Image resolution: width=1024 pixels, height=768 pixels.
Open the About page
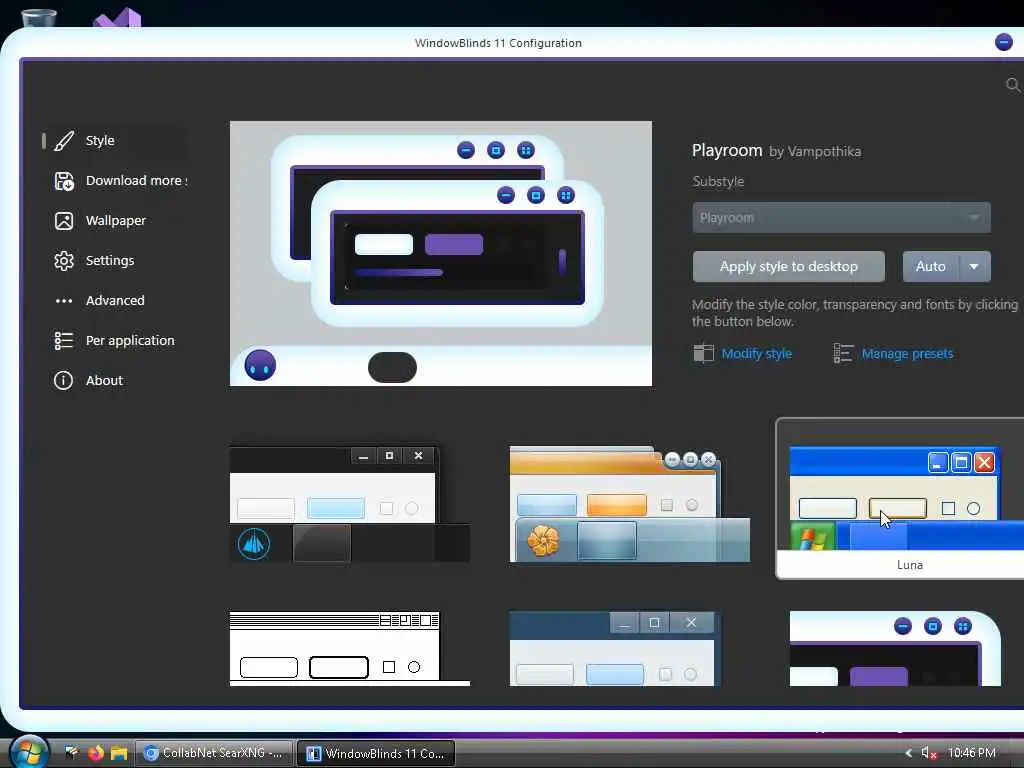(114, 380)
